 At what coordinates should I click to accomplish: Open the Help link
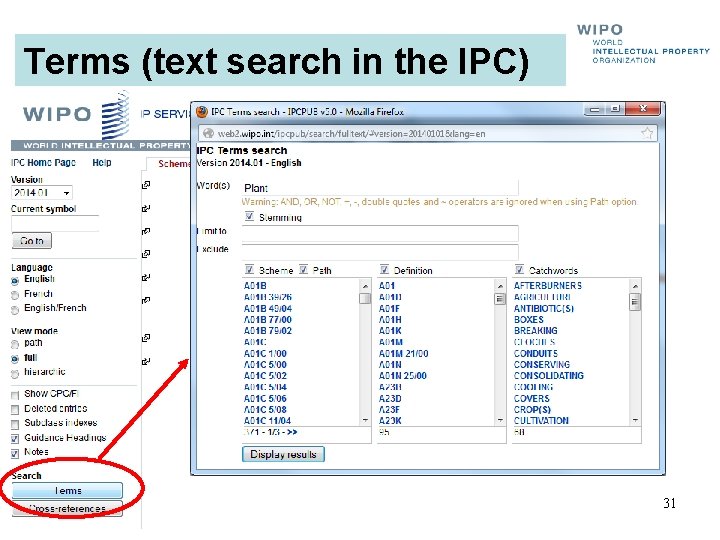pyautogui.click(x=101, y=163)
